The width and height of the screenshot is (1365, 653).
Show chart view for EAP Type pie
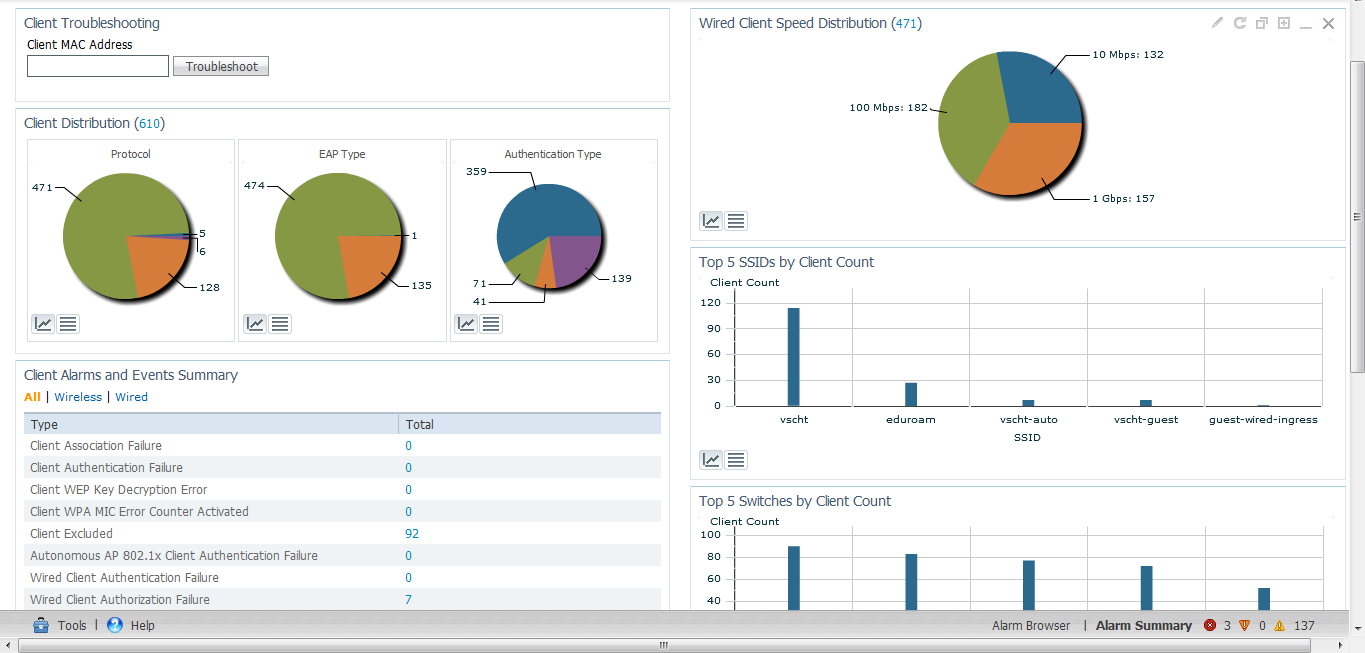click(256, 324)
